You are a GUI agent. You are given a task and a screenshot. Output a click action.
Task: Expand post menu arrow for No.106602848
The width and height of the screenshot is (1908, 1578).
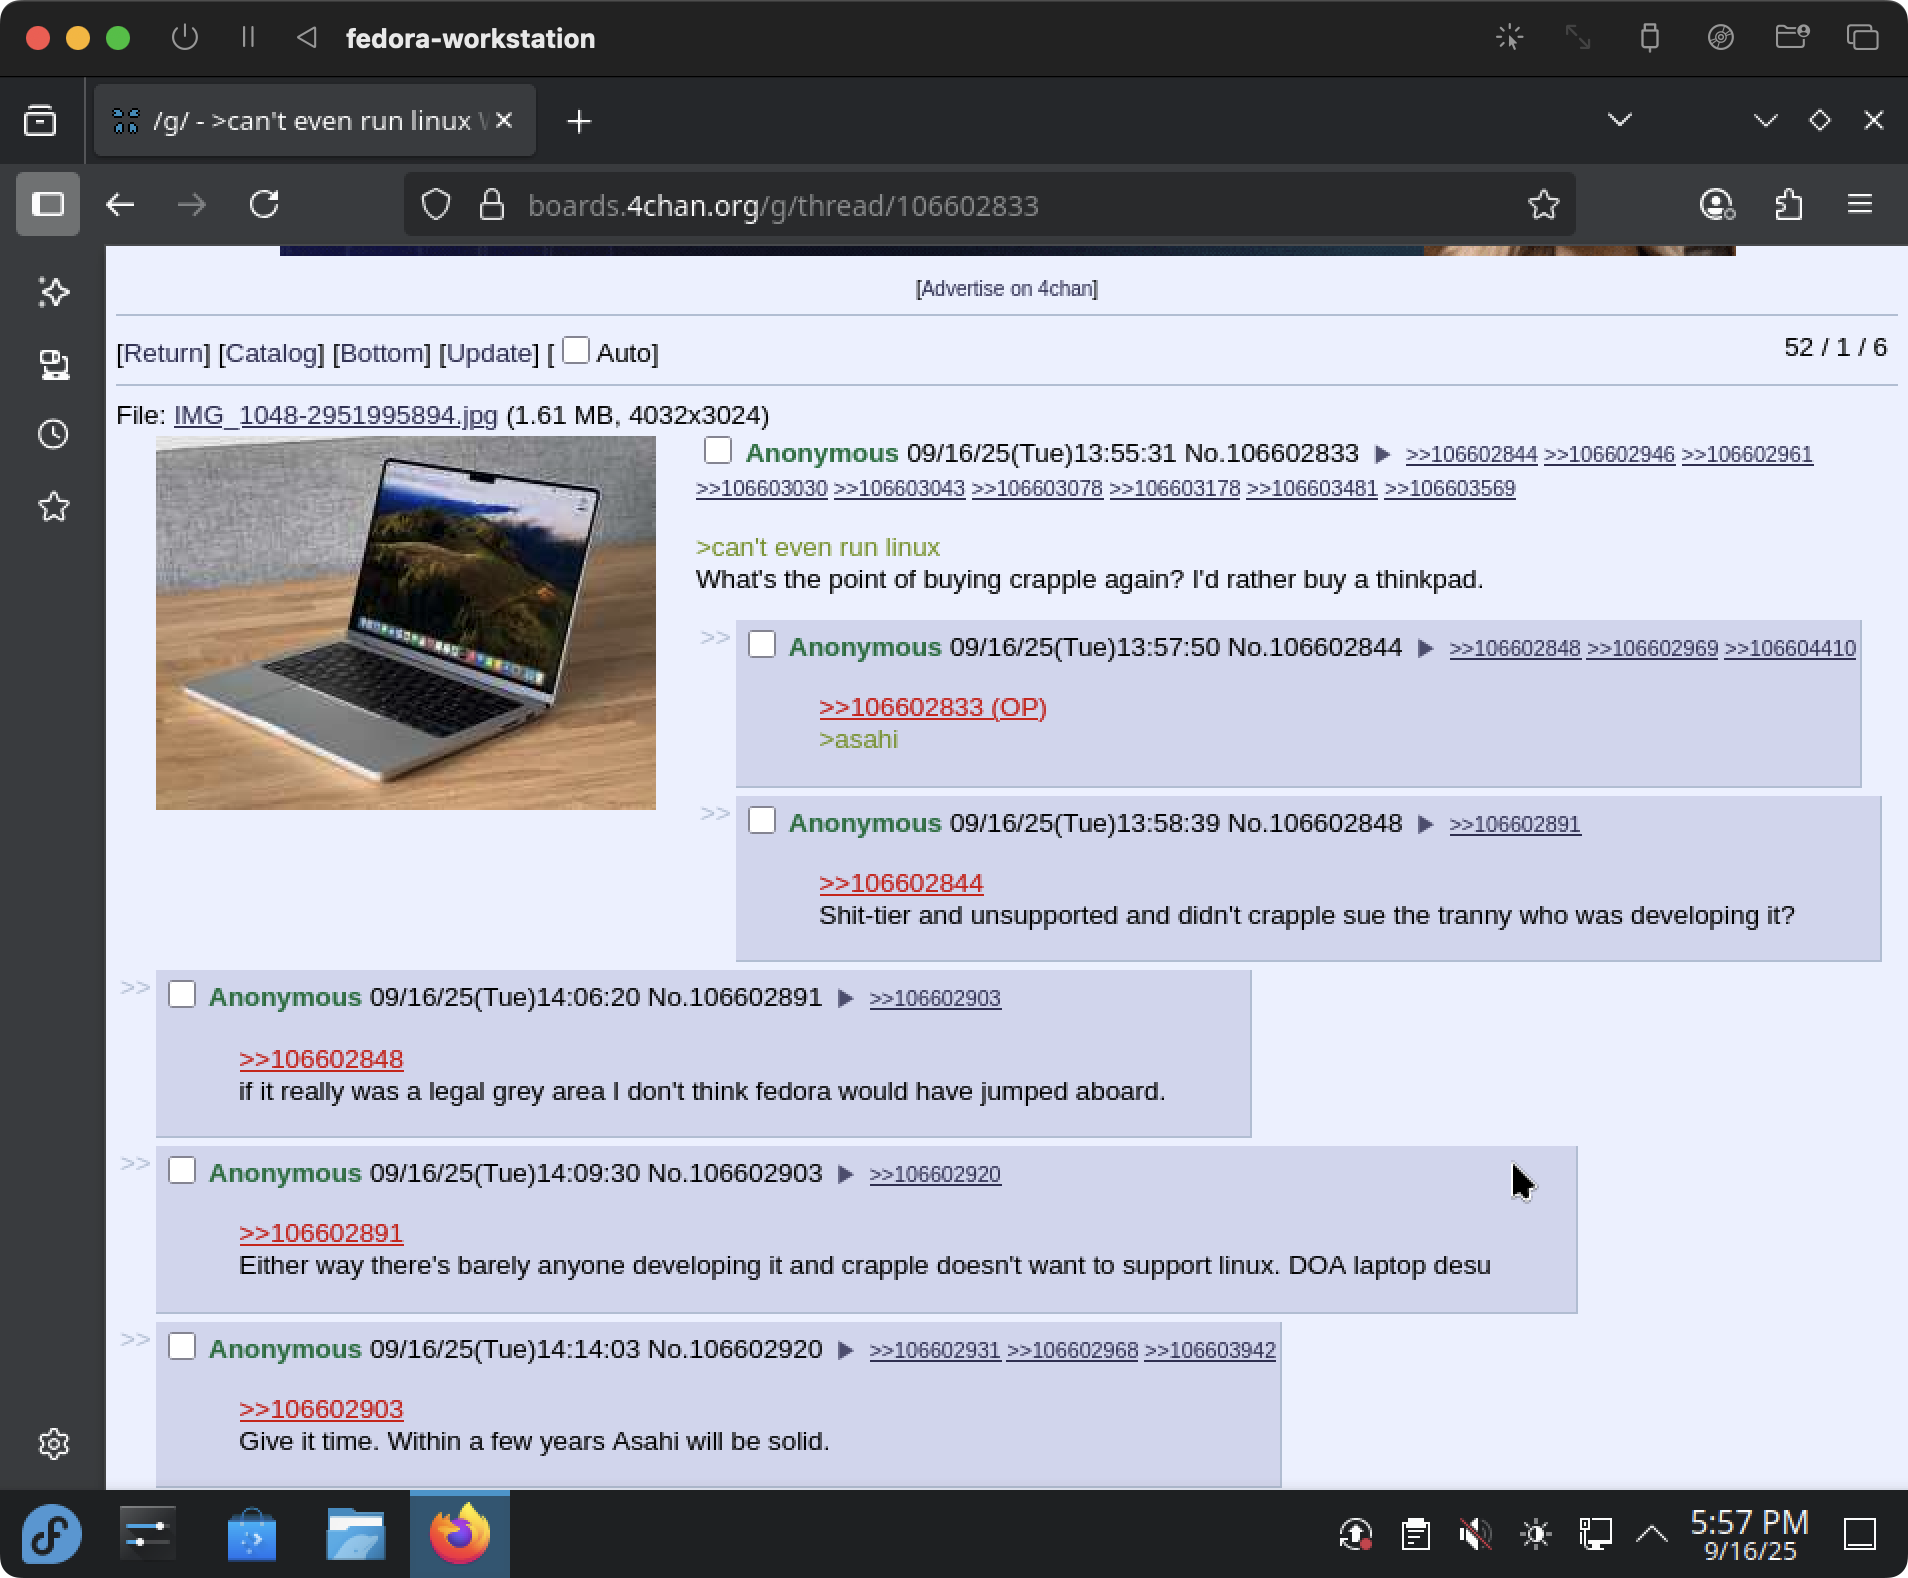[1426, 825]
